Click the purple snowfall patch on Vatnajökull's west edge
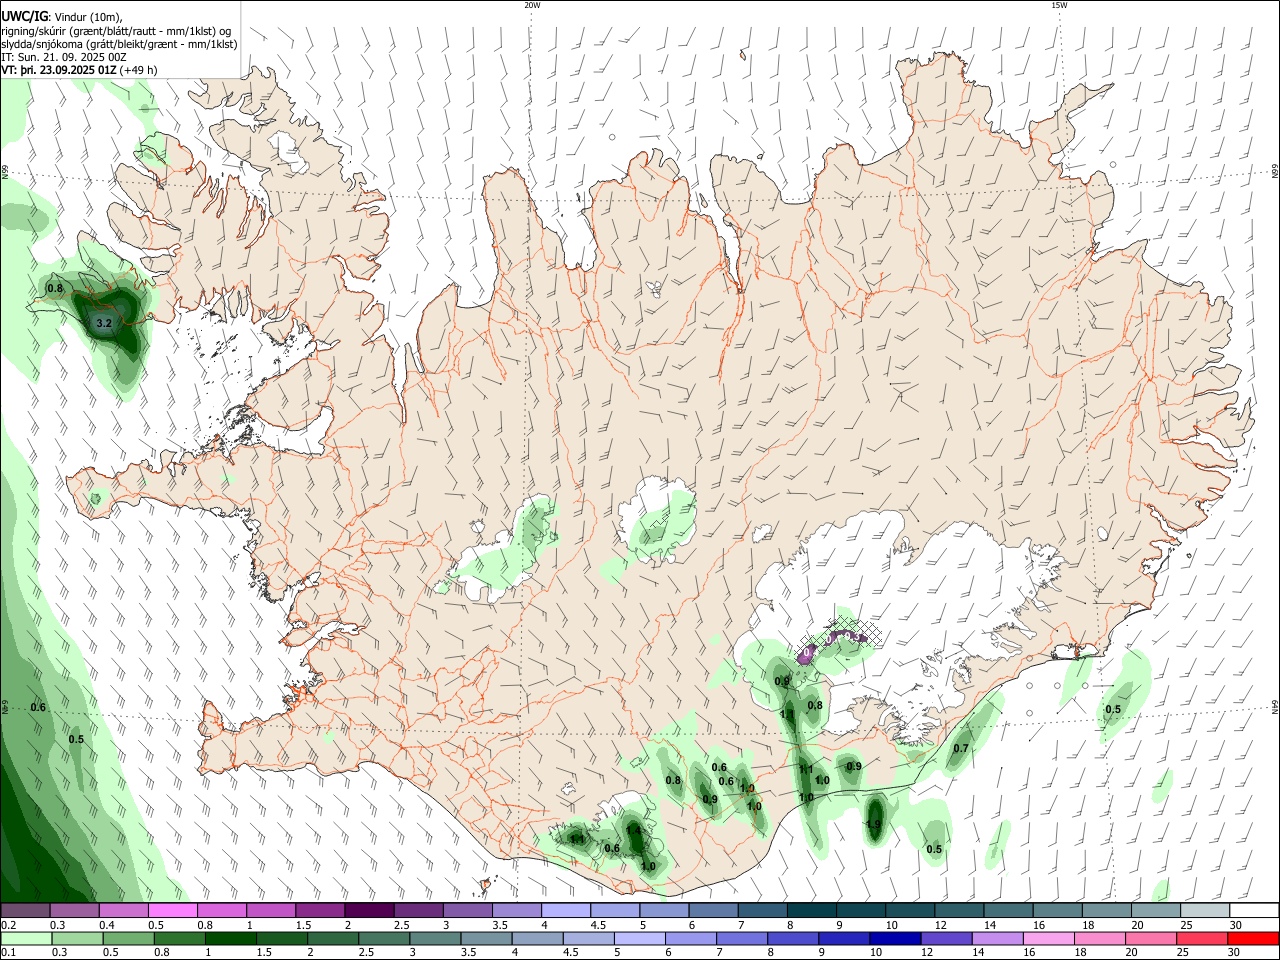Screen dimensions: 1280x960 [809, 653]
